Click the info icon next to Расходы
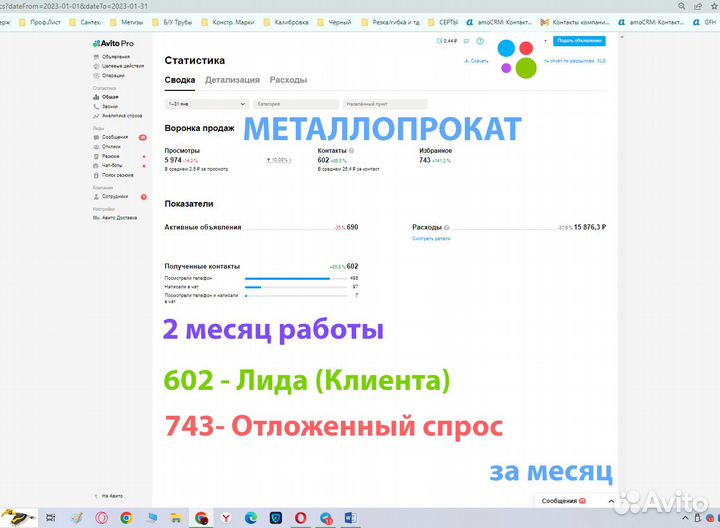Screen dimensions: 720x528 (447, 227)
